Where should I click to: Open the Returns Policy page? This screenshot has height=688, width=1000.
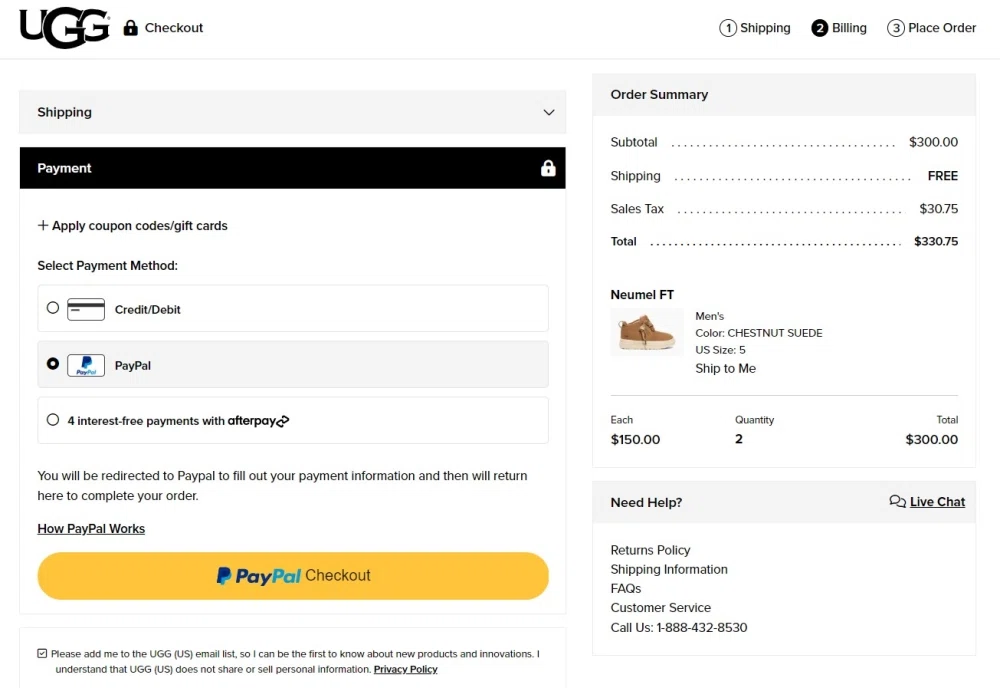[650, 550]
